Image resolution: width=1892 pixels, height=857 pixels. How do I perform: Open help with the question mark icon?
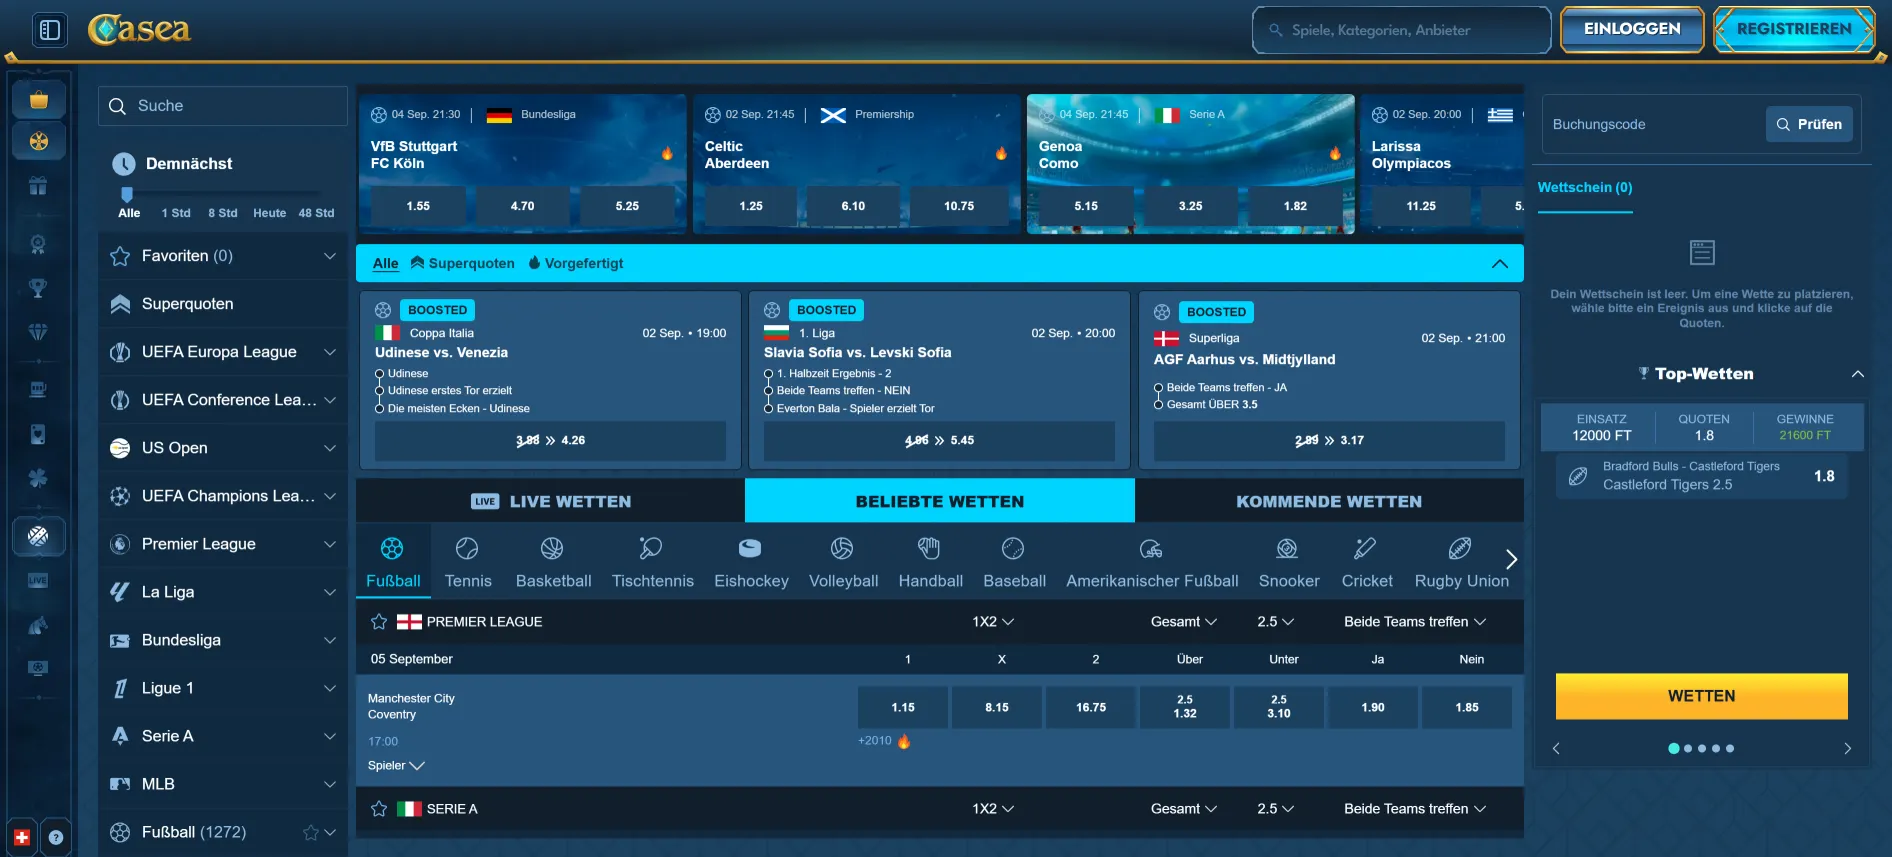pos(56,838)
